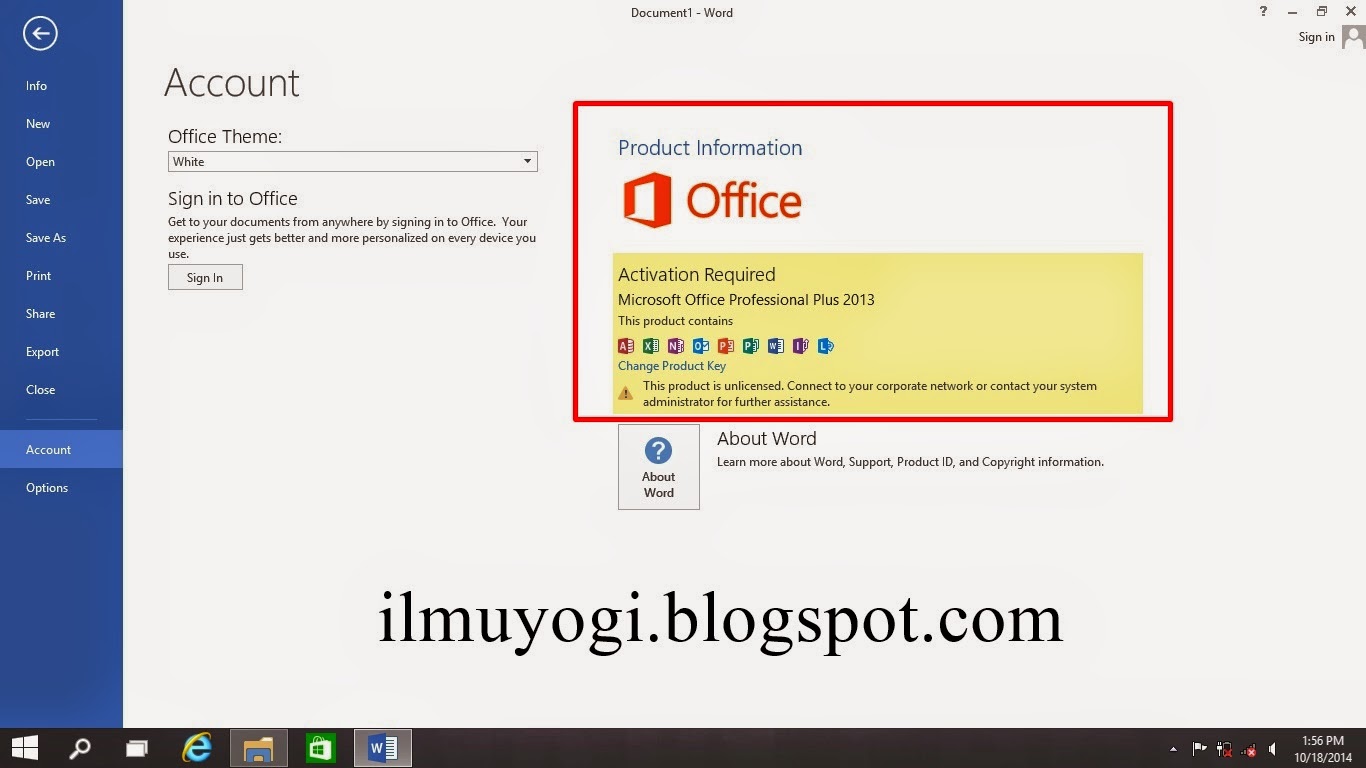Click the Sign In button
Viewport: 1366px width, 768px height.
tap(205, 277)
